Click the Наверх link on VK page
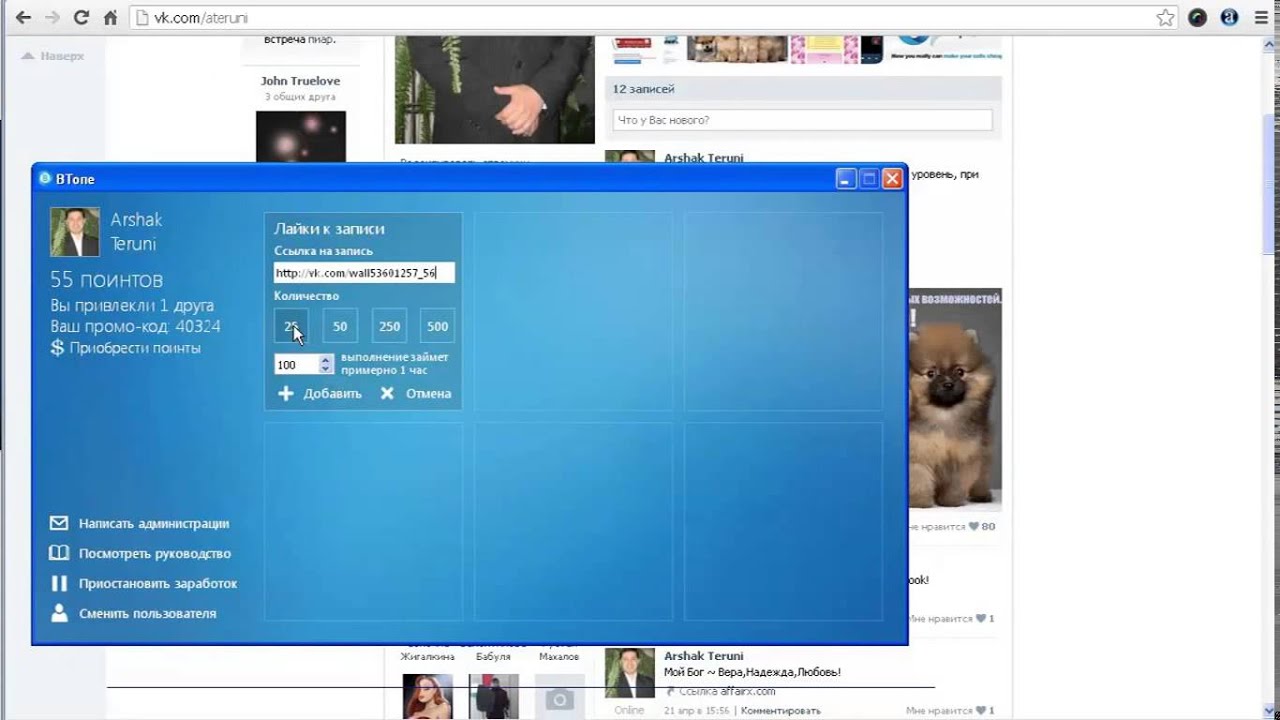 (x=53, y=56)
